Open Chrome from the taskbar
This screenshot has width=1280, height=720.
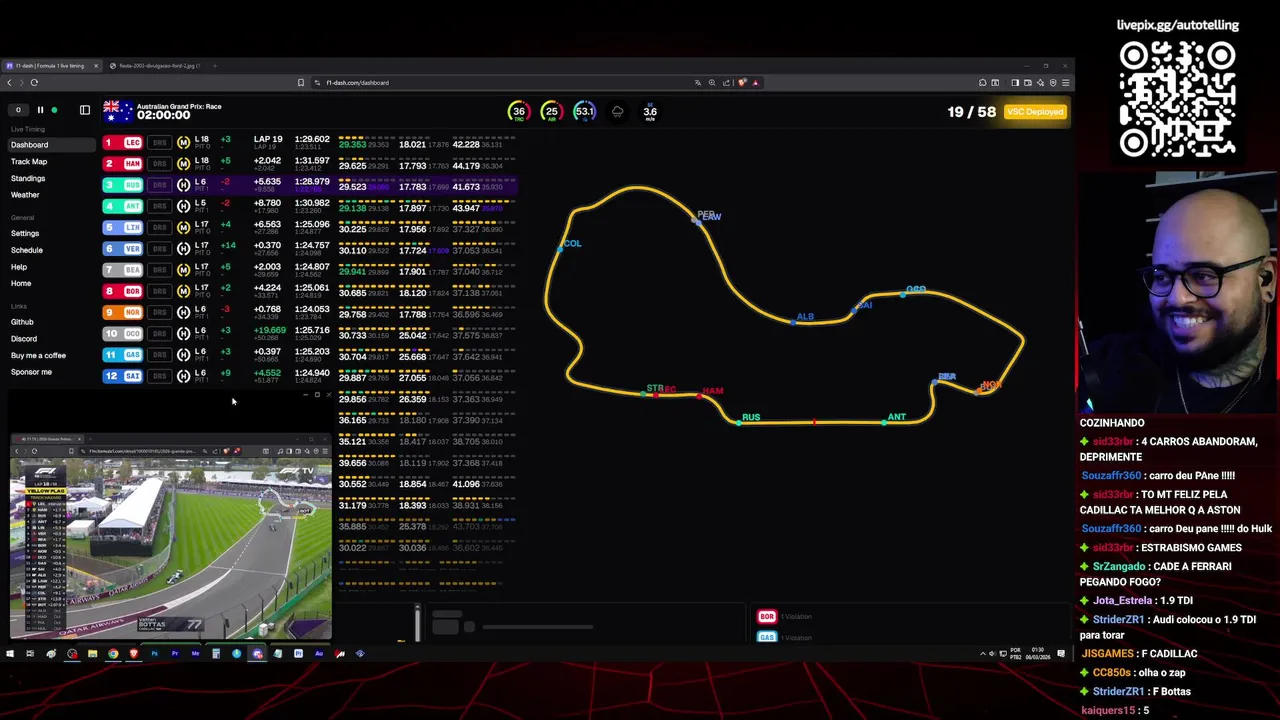pos(113,654)
